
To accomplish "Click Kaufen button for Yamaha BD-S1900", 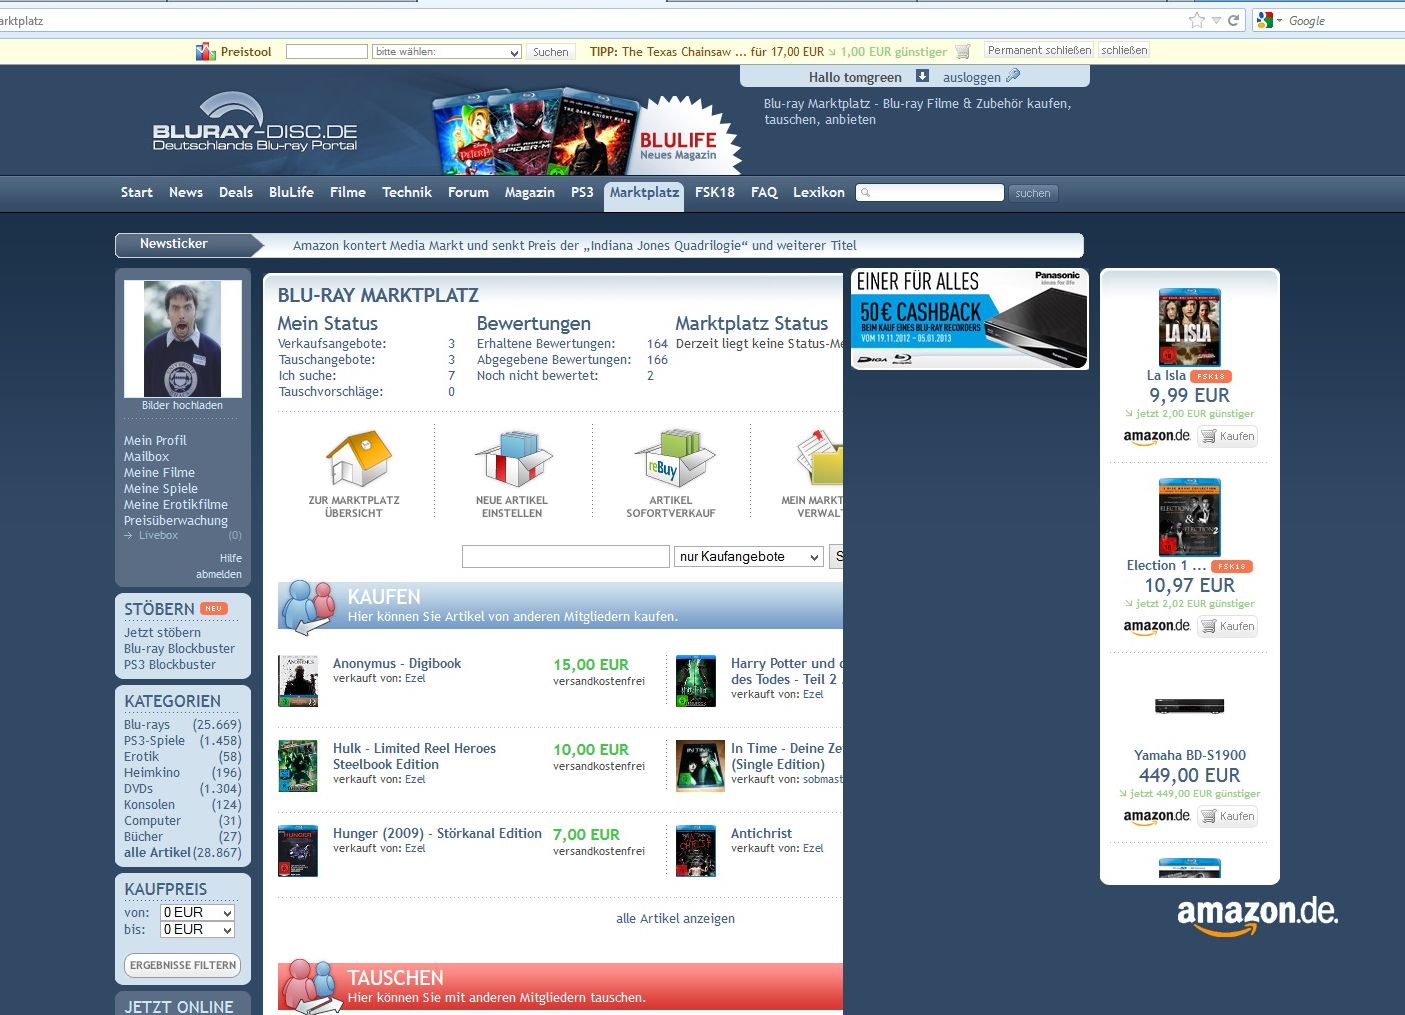I will click(1228, 816).
